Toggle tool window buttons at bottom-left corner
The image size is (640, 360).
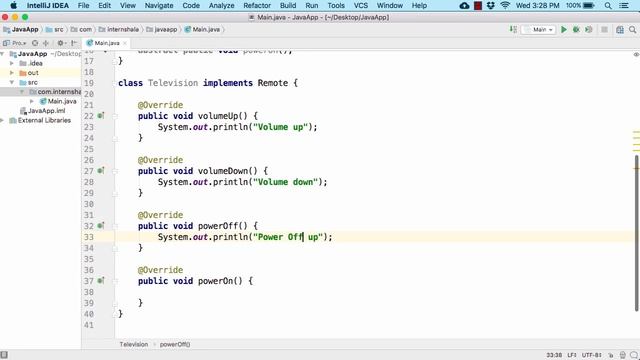pos(4,355)
